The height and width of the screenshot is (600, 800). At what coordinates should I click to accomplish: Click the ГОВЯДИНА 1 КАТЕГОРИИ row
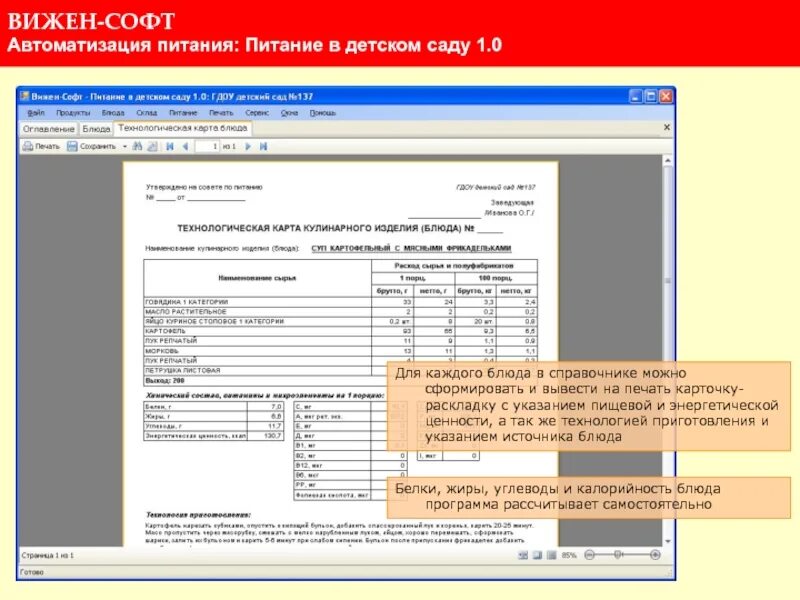(340, 302)
